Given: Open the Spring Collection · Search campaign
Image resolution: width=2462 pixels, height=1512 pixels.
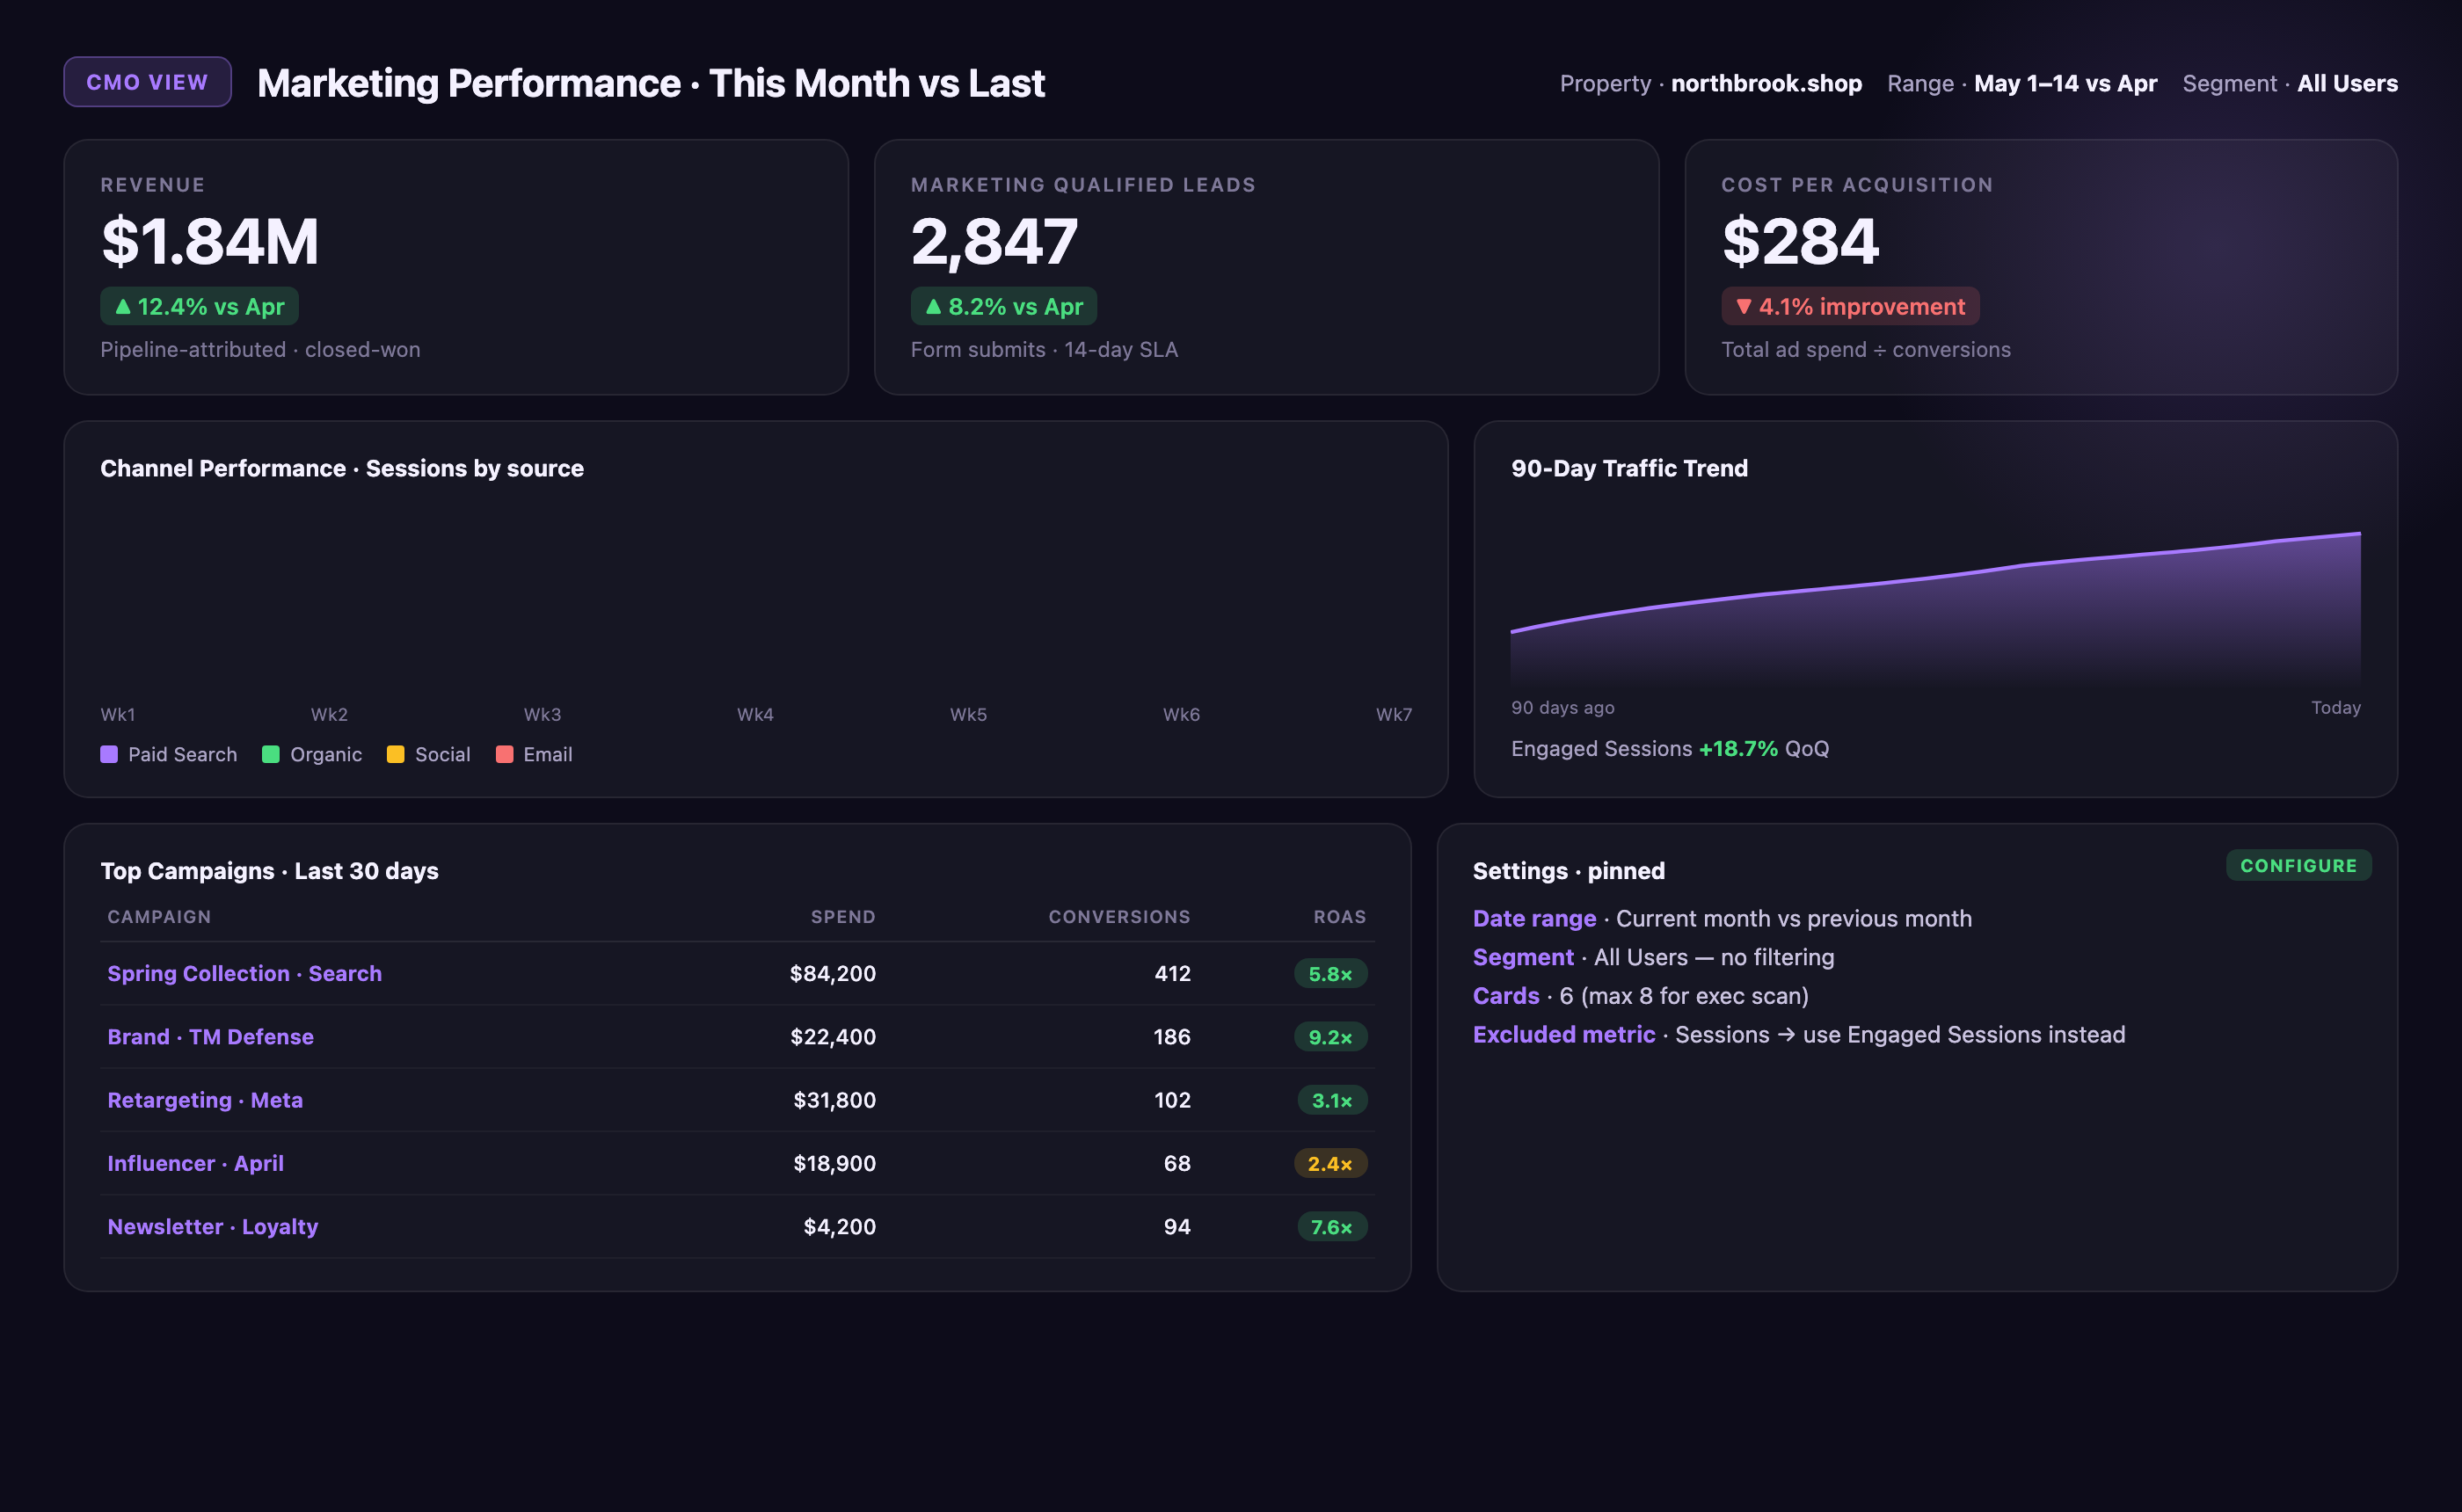Looking at the screenshot, I should (244, 973).
